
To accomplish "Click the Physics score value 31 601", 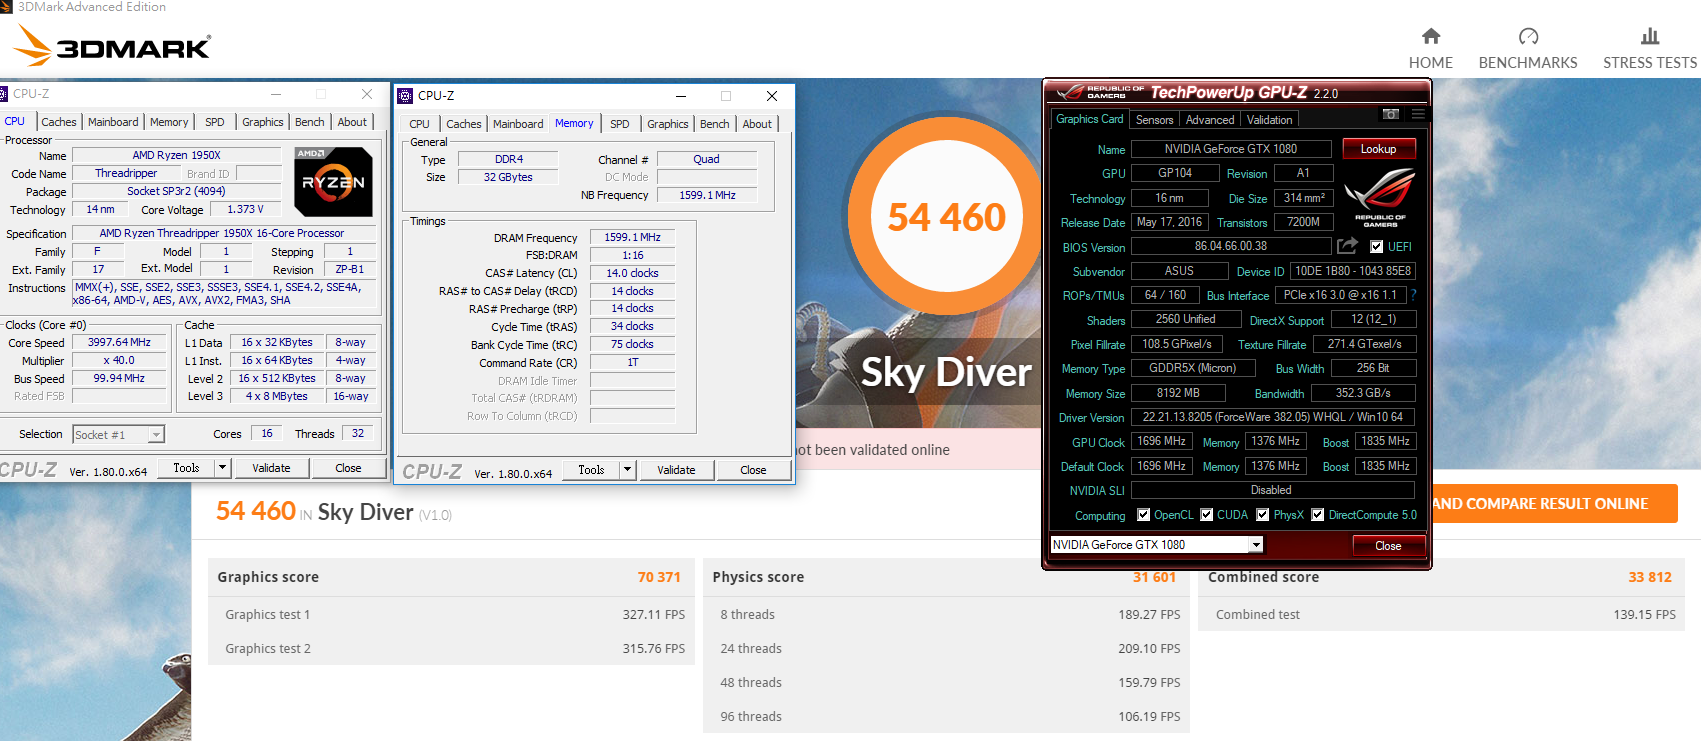I will (1154, 577).
